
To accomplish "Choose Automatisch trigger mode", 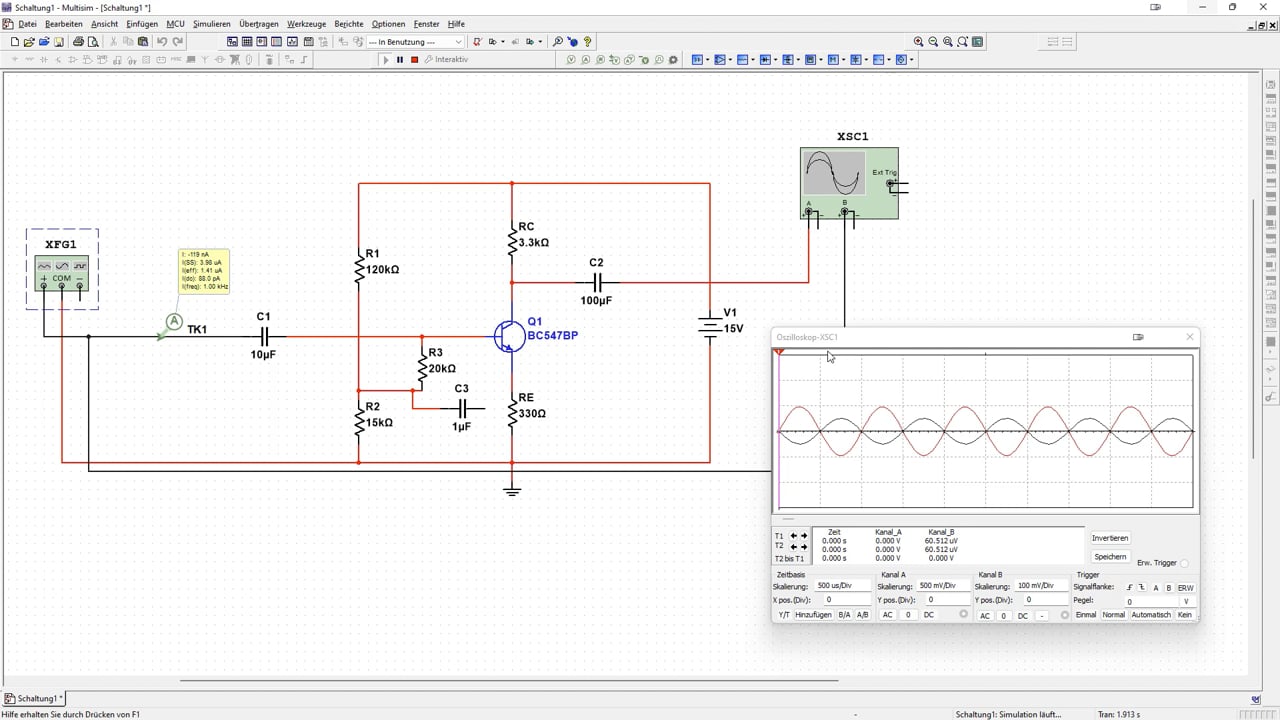I will coord(1151,615).
